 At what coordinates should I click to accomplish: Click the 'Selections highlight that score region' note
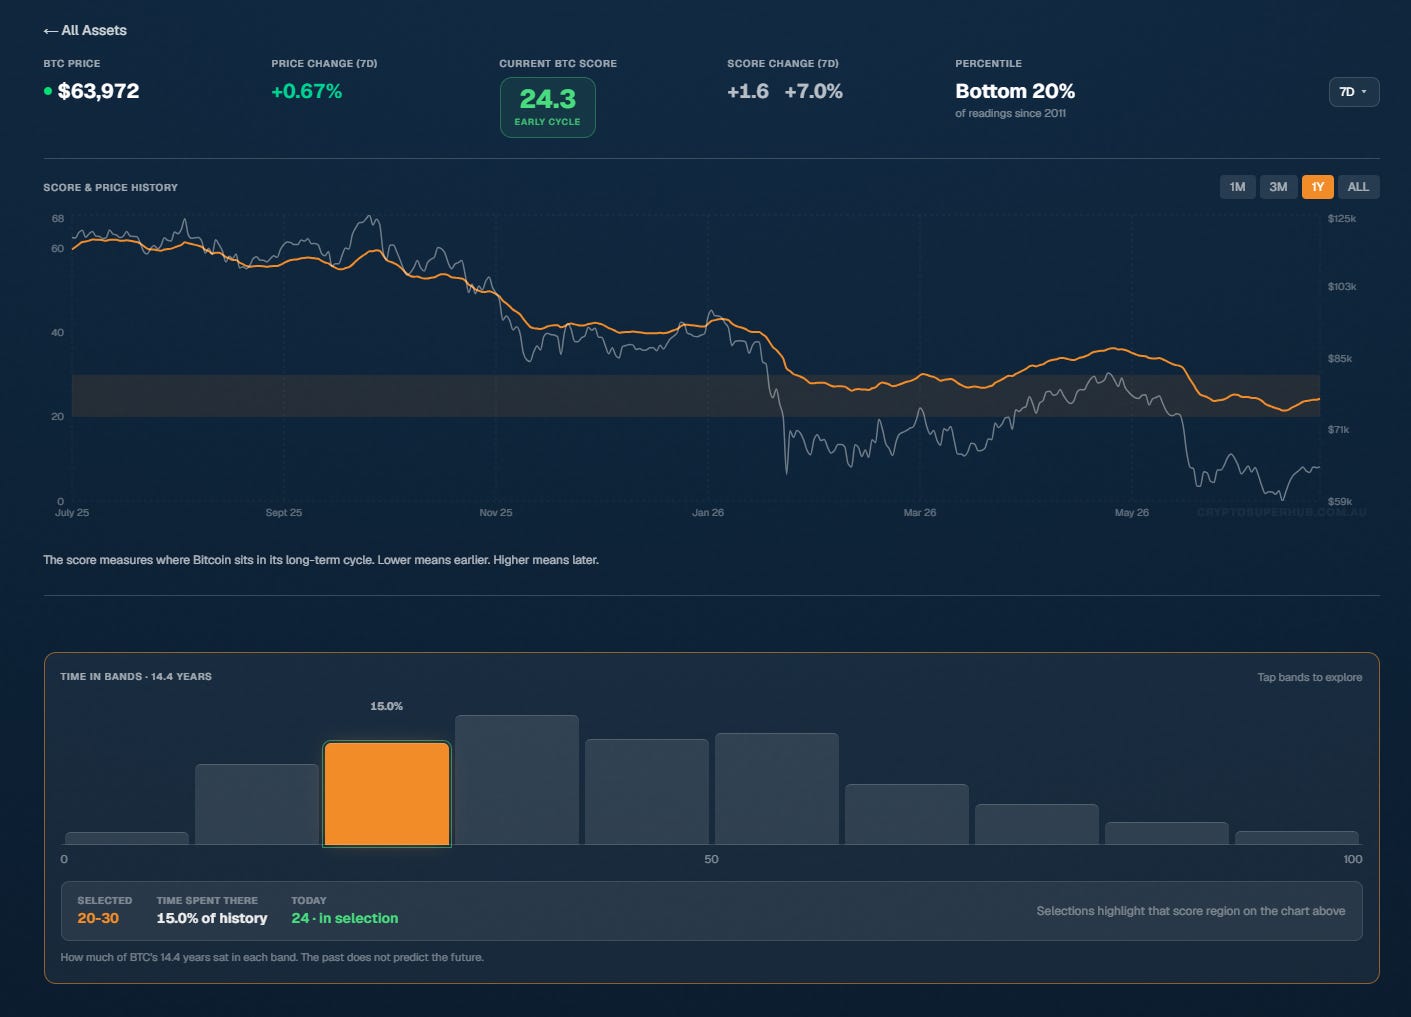(x=1190, y=911)
